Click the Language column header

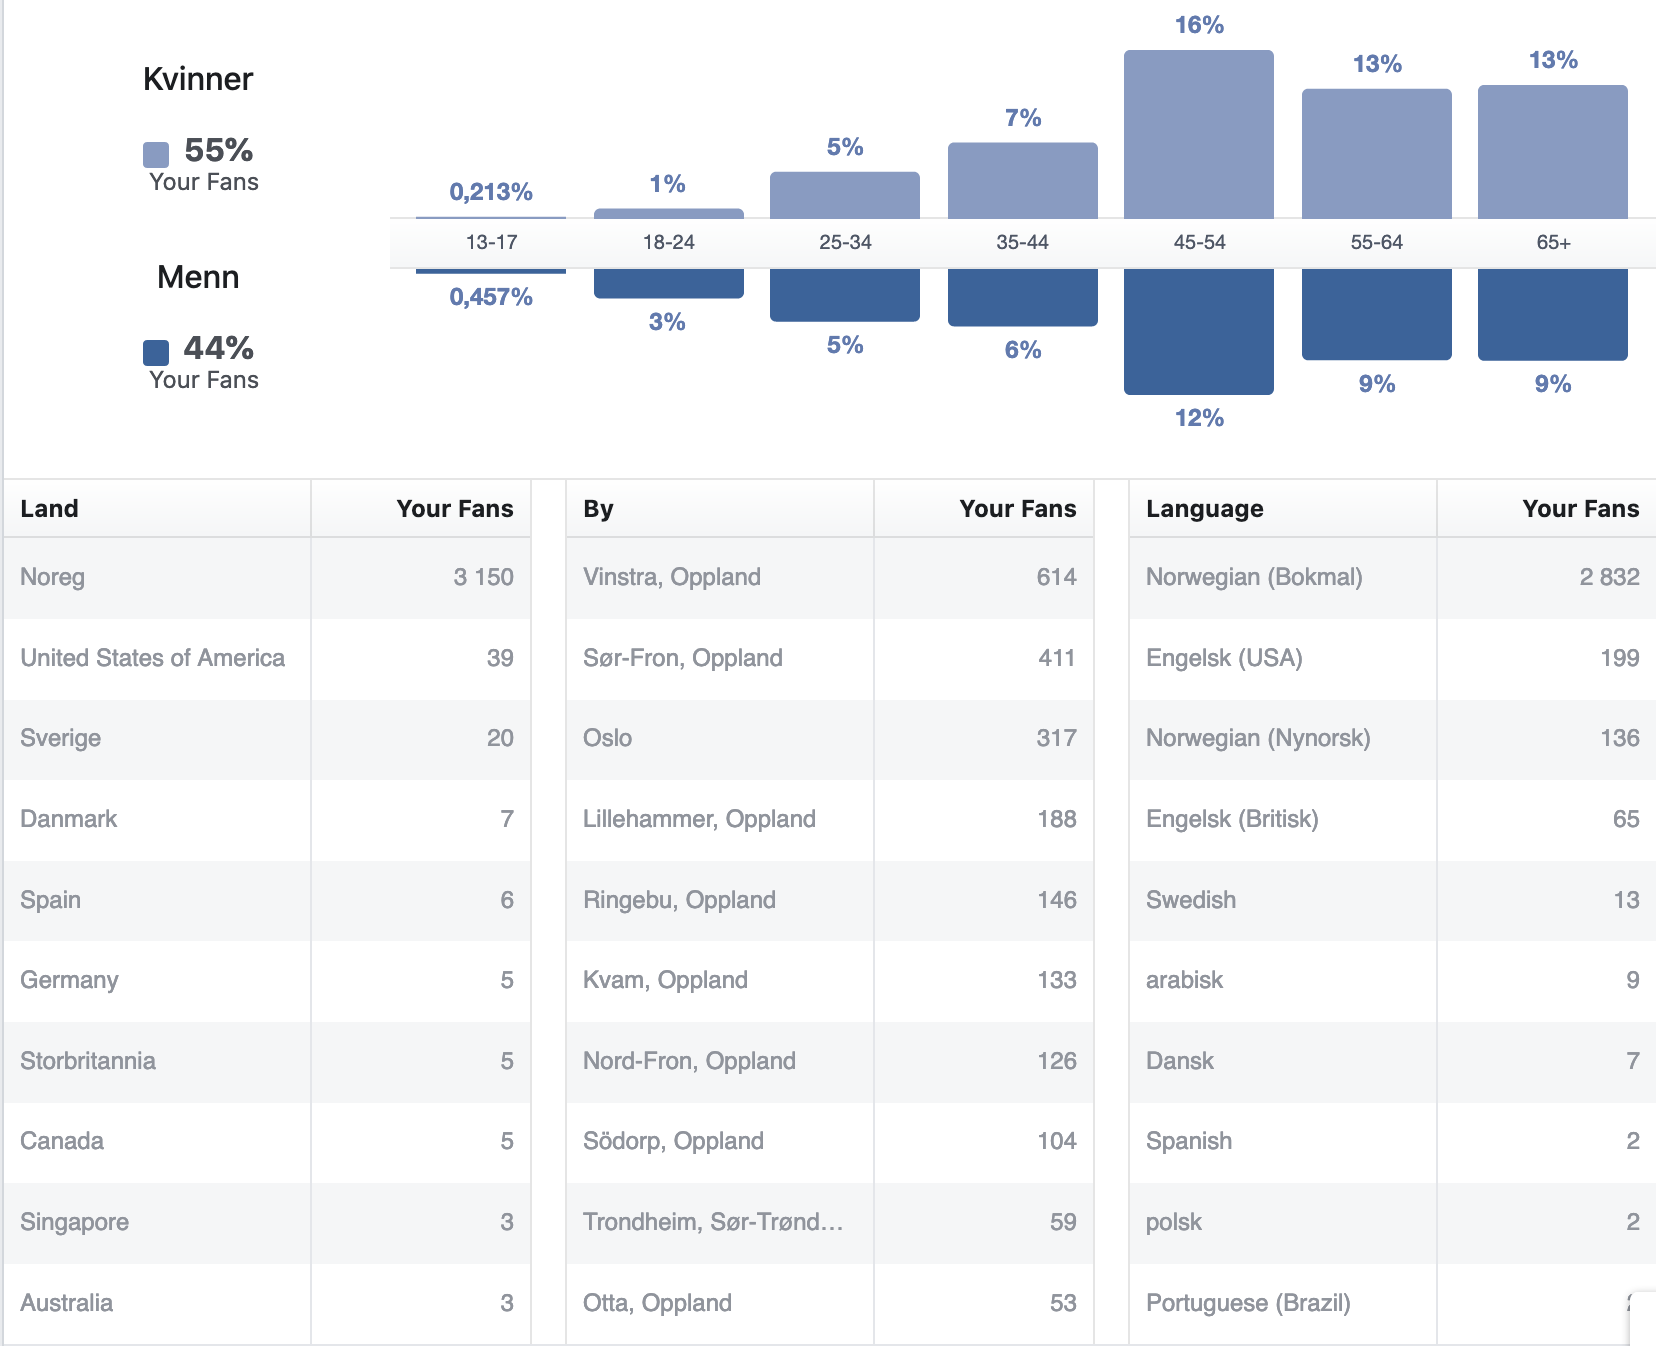click(x=1204, y=509)
